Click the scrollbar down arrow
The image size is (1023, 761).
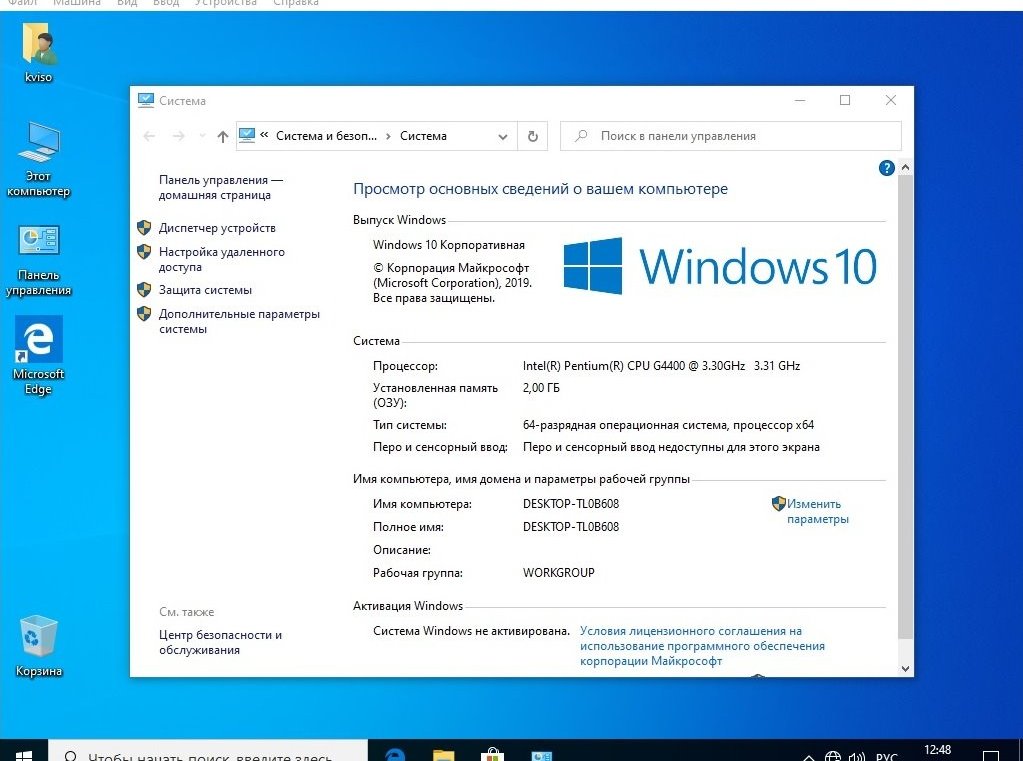pos(905,668)
